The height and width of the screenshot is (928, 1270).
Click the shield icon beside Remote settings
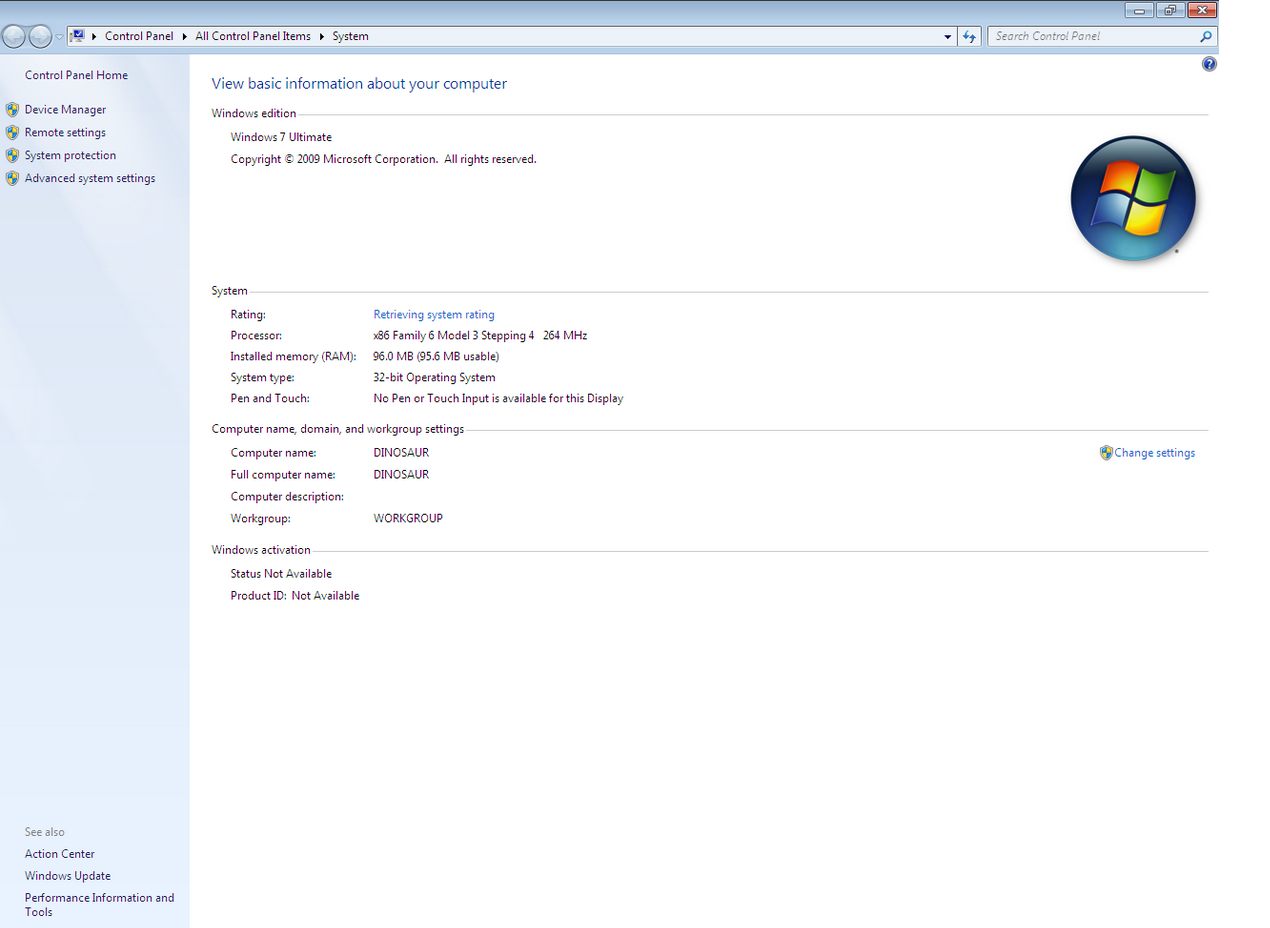pos(12,133)
